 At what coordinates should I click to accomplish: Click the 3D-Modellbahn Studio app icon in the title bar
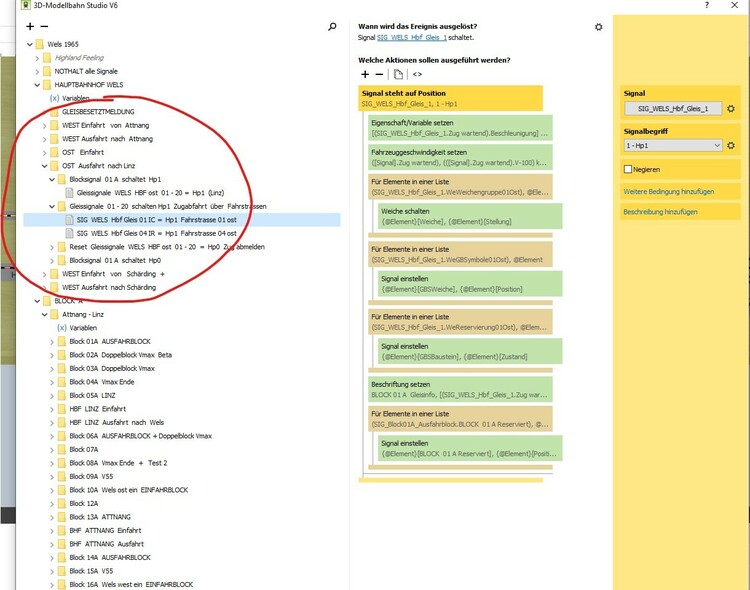click(x=26, y=5)
